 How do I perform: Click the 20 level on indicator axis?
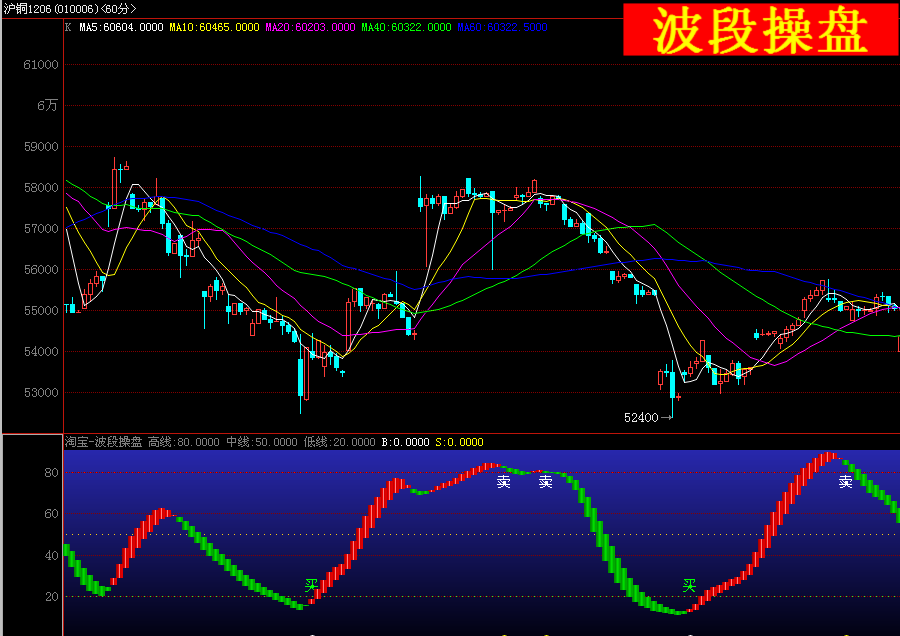point(52,596)
